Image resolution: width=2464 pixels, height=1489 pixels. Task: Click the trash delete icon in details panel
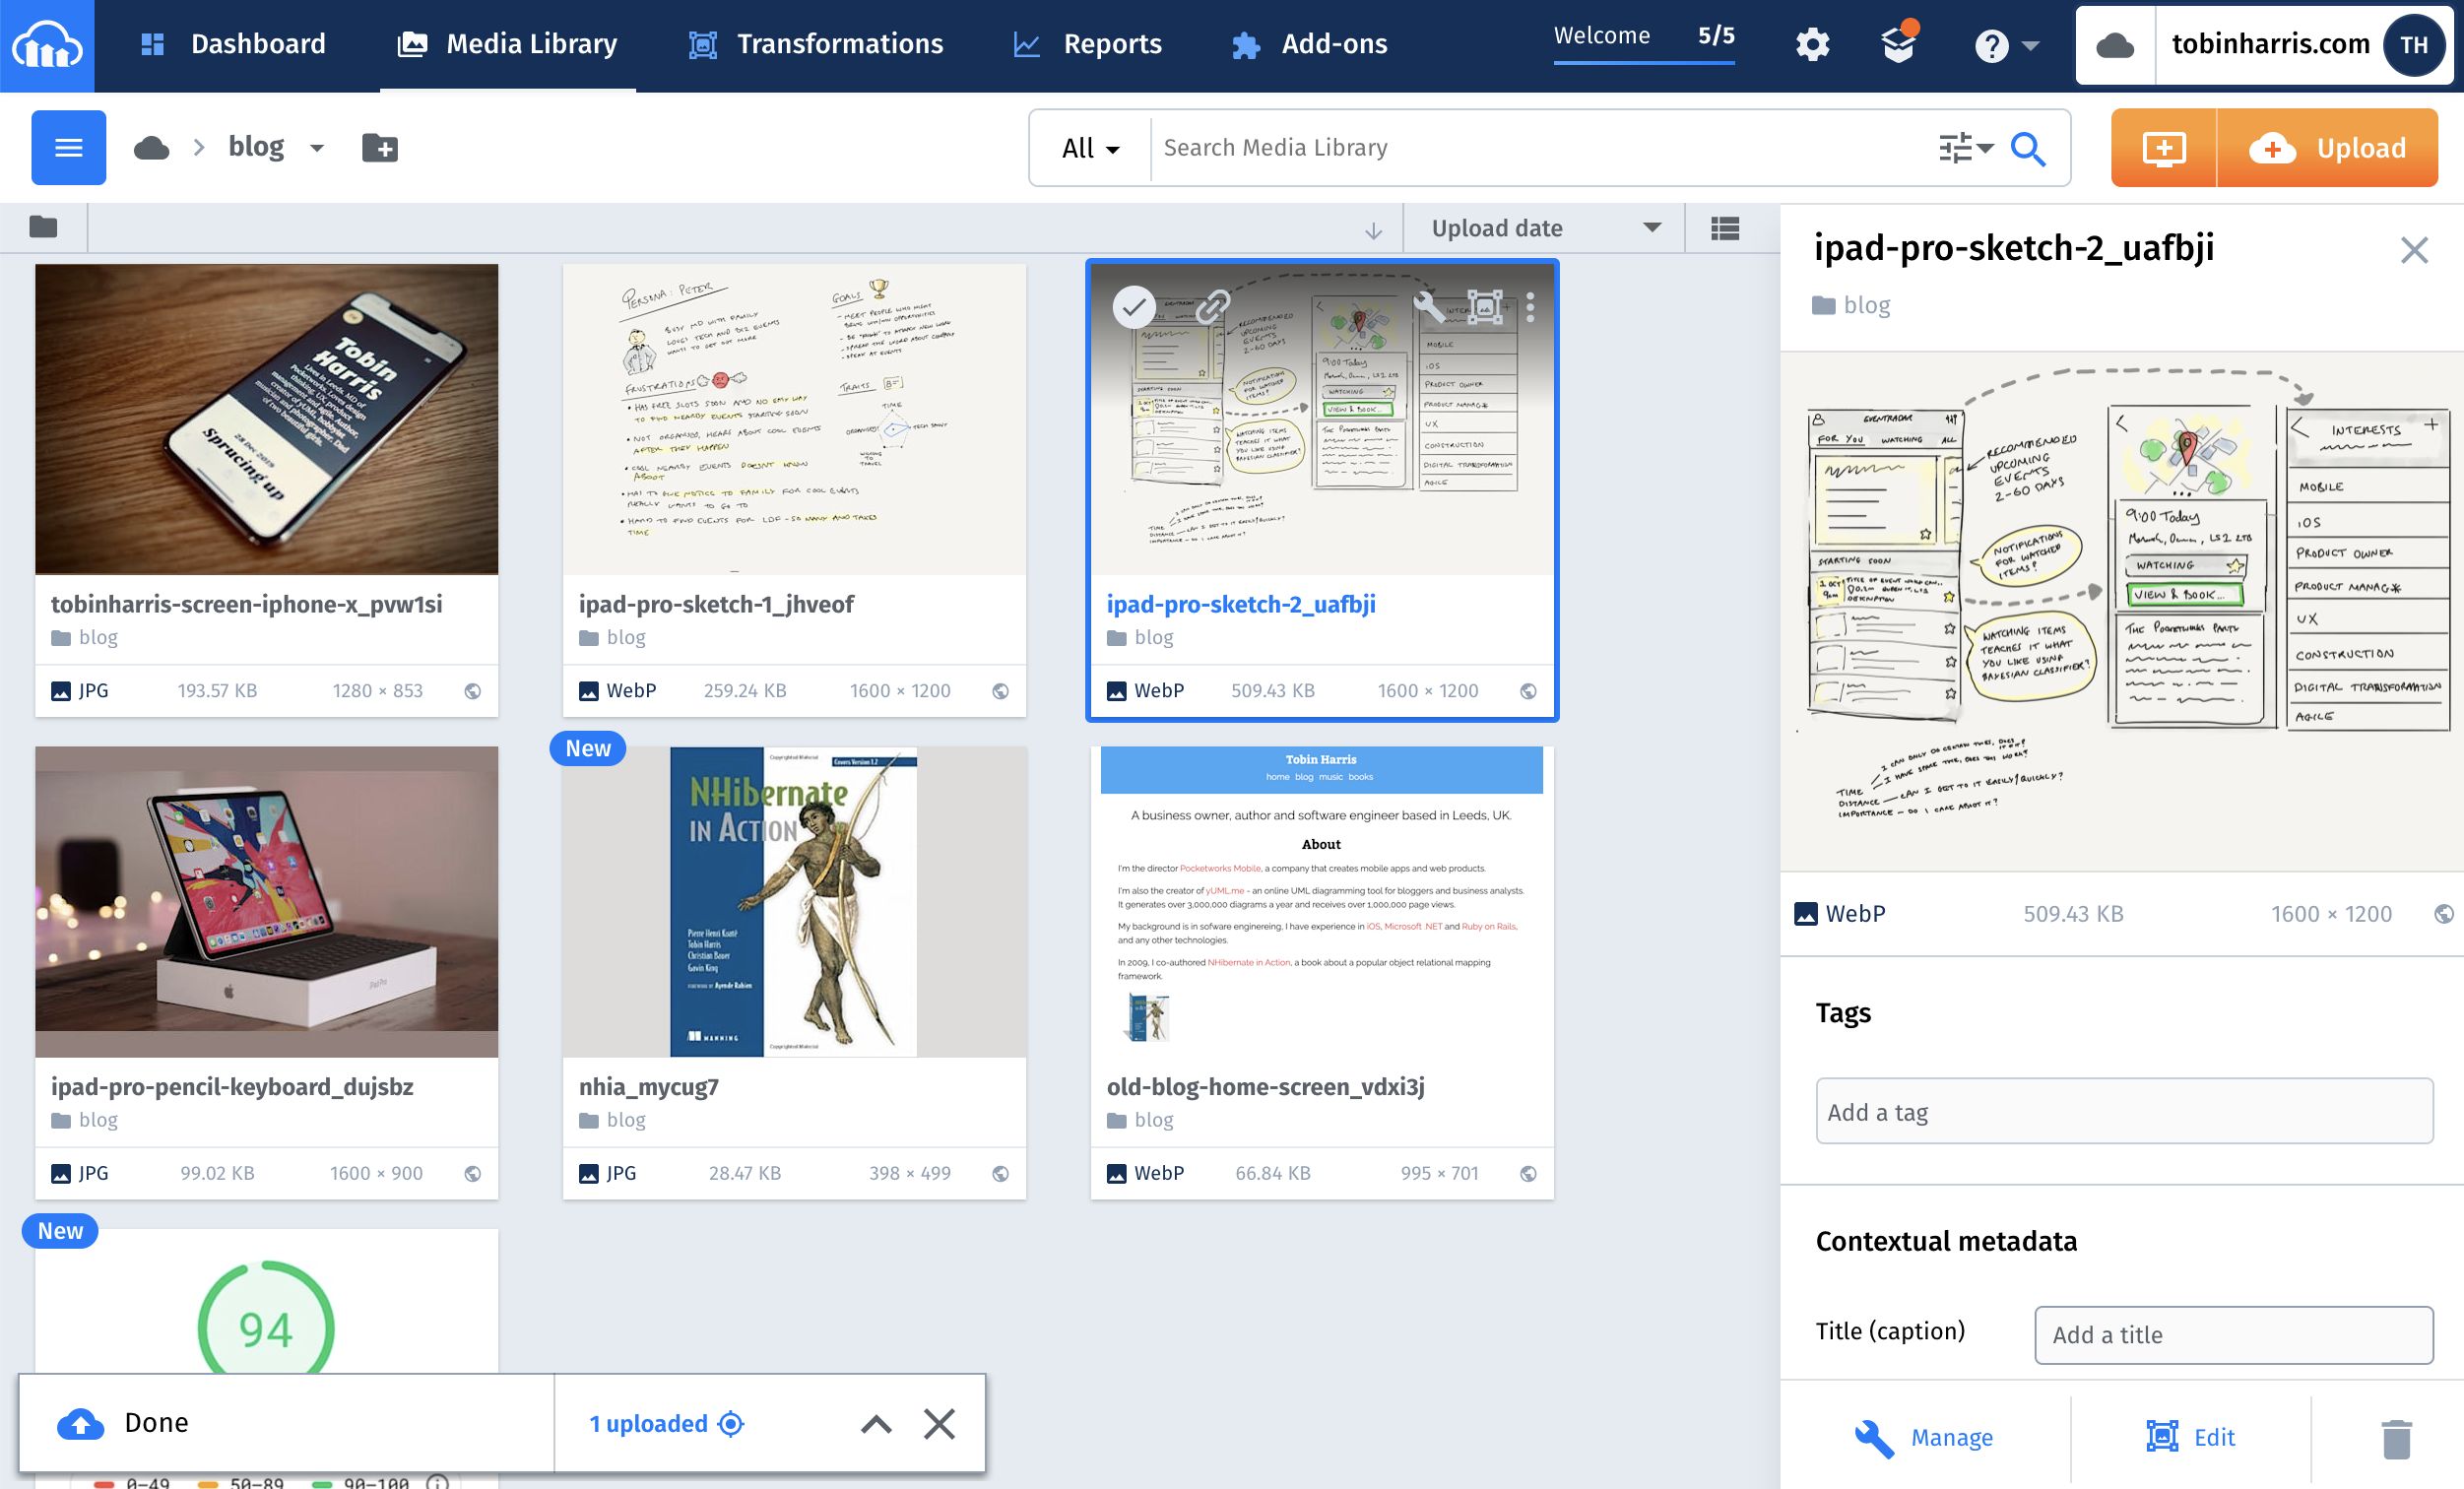click(2396, 1437)
